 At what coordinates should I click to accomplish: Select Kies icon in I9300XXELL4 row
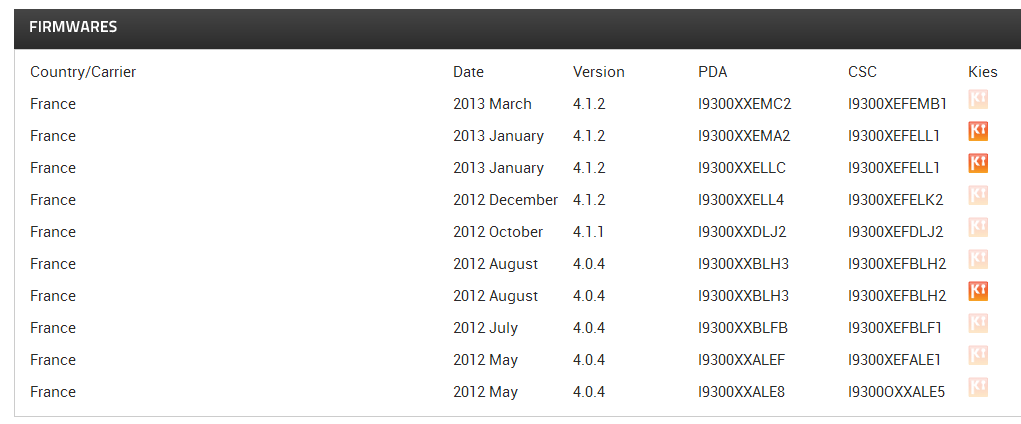(978, 195)
